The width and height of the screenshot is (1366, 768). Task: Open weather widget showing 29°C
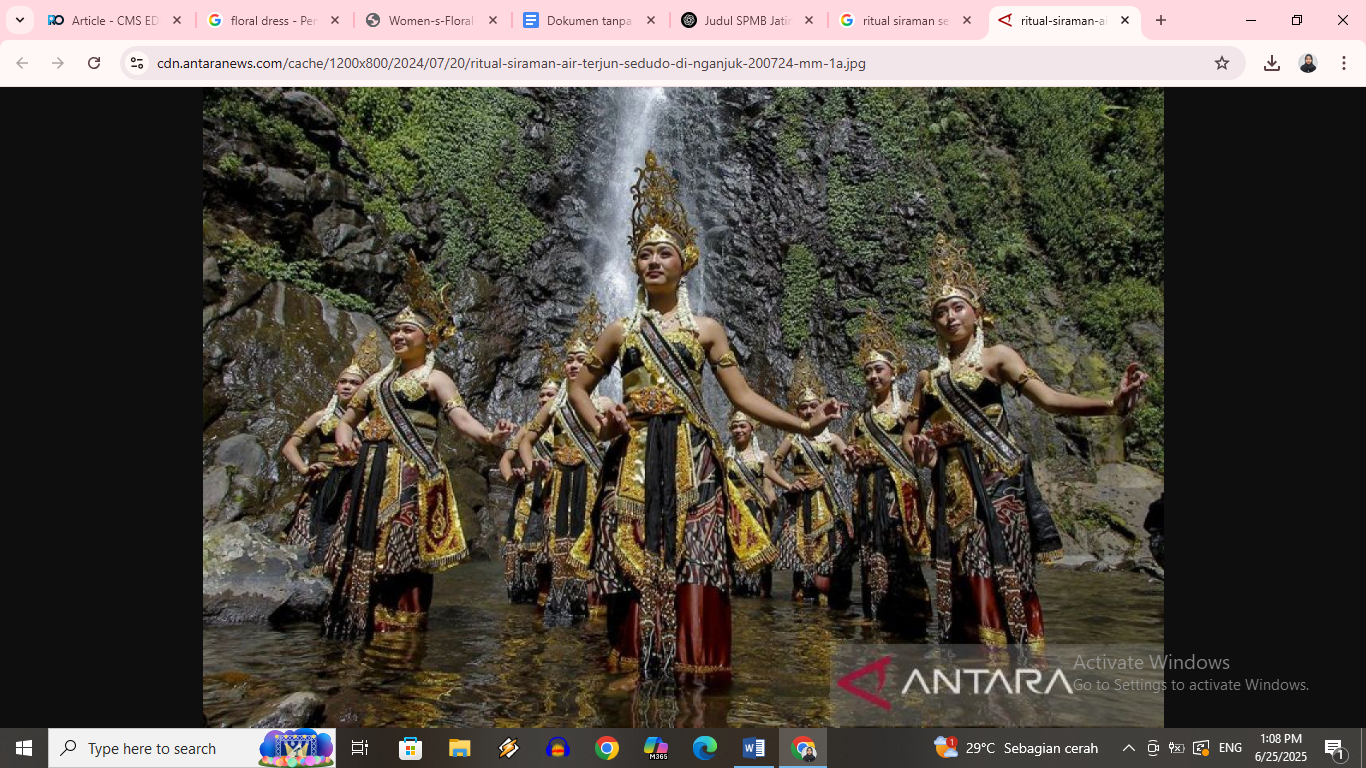(1016, 748)
